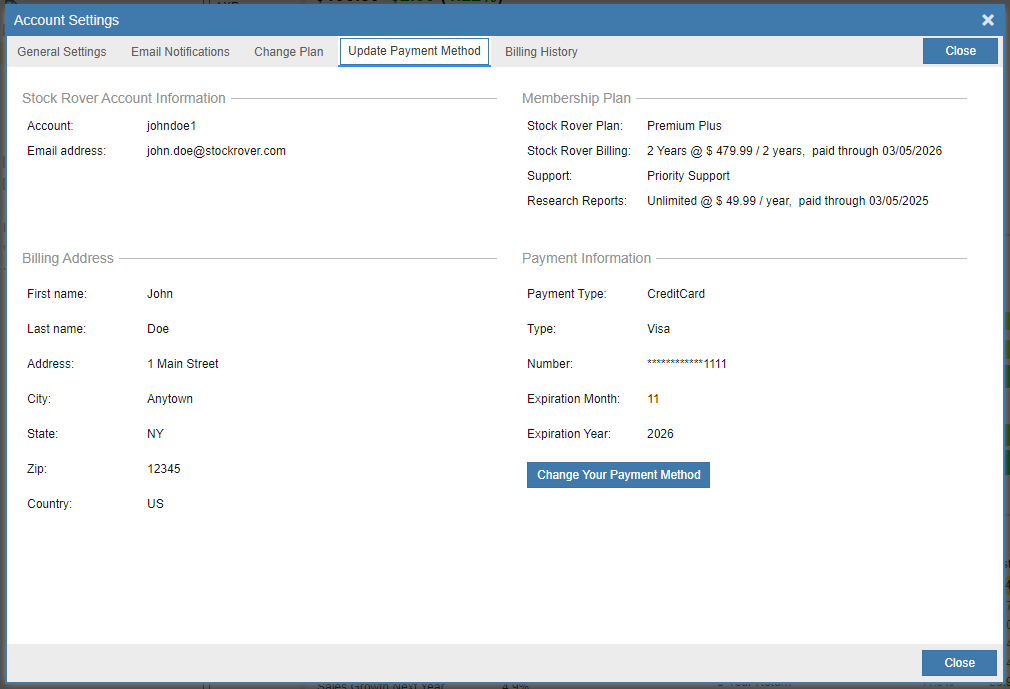This screenshot has width=1010, height=689.
Task: Go to the Change Plan tab
Action: [288, 52]
